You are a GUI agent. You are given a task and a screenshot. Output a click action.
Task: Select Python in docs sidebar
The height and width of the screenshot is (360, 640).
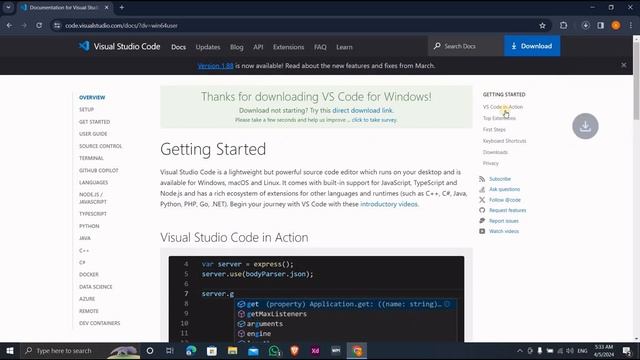tap(89, 226)
